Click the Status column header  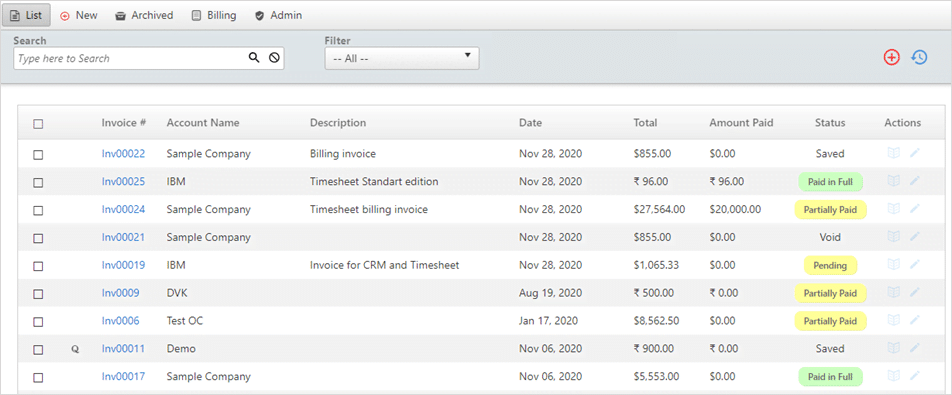click(x=830, y=123)
